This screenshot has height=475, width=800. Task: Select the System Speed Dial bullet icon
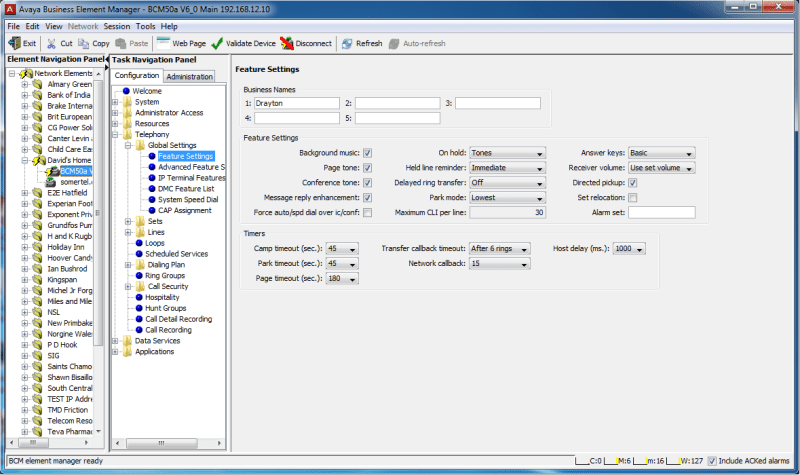[x=152, y=199]
